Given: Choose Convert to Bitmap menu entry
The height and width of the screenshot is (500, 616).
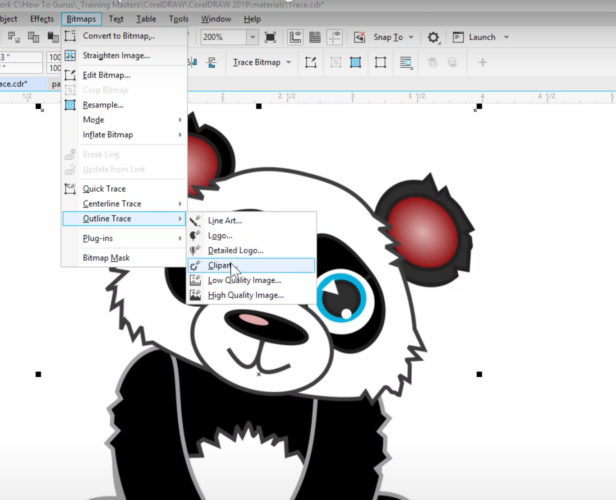Looking at the screenshot, I should pos(124,36).
